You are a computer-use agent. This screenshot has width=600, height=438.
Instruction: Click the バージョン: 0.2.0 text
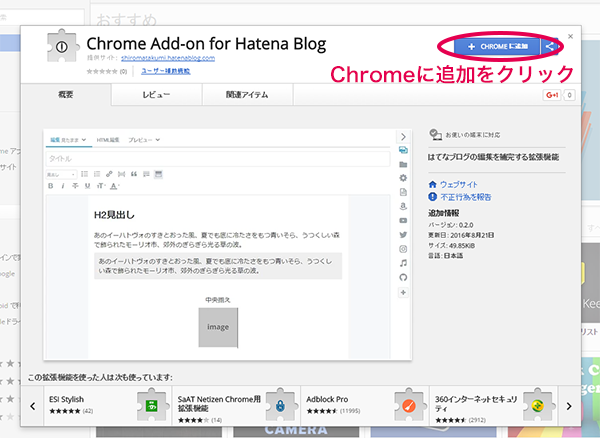click(450, 225)
